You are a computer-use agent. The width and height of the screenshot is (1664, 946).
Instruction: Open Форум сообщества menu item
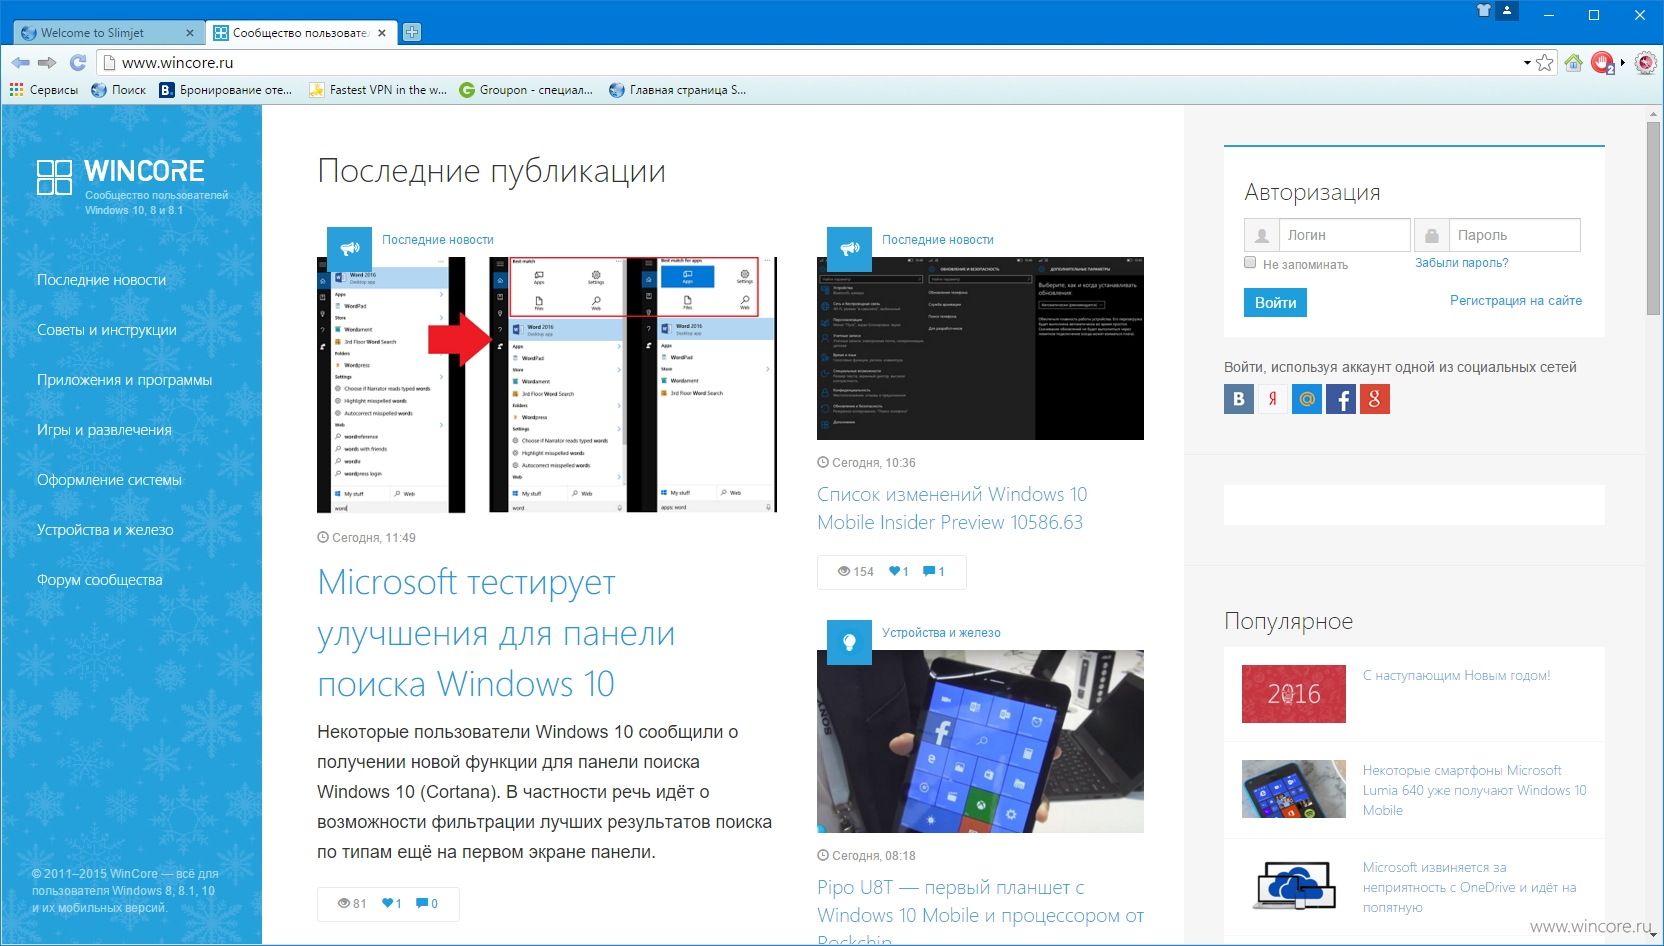99,580
